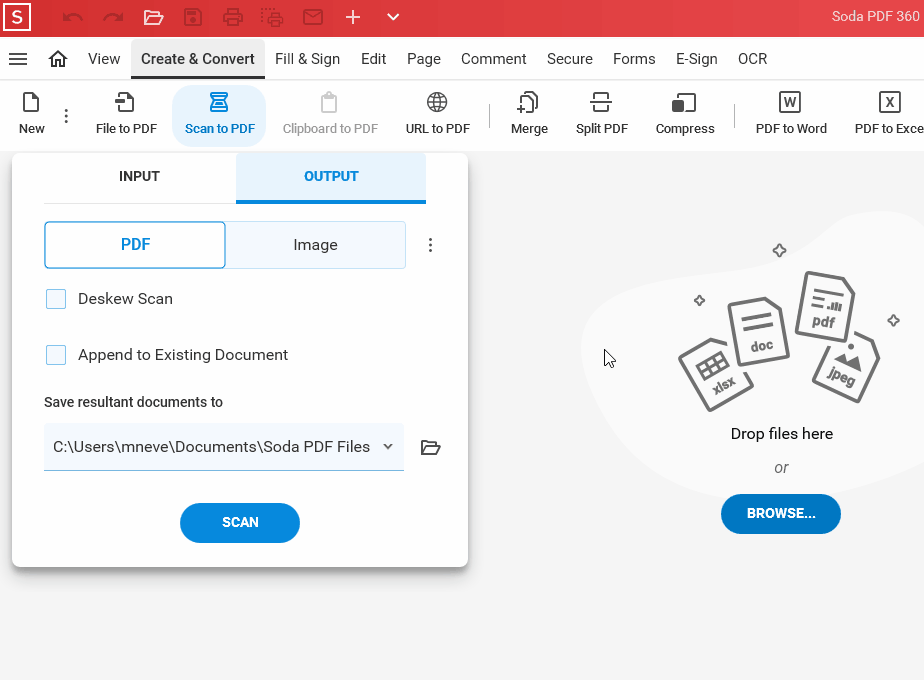The image size is (924, 680).
Task: Switch to the Comment tab
Action: tap(494, 59)
